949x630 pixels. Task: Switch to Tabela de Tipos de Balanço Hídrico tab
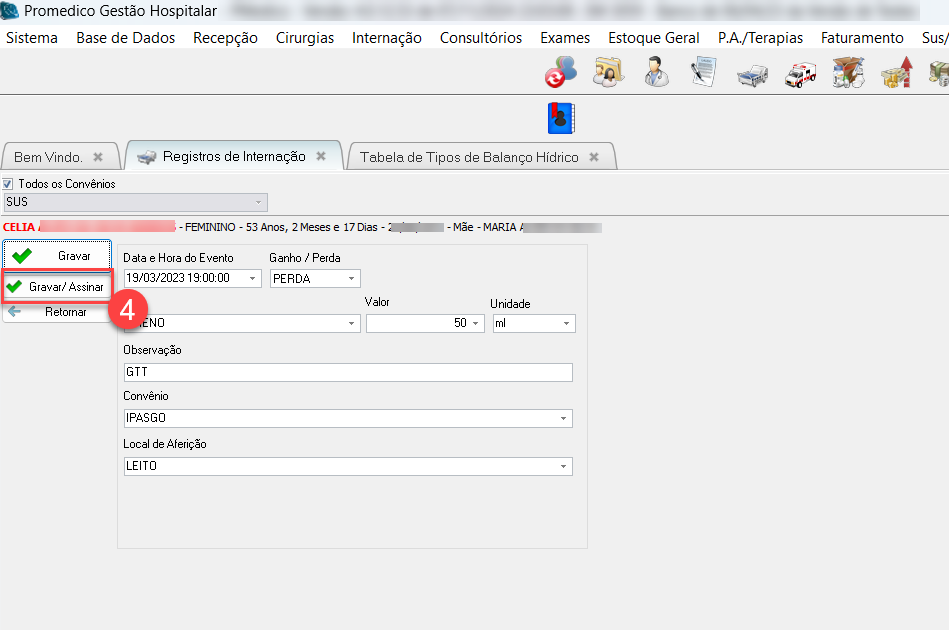(x=468, y=157)
